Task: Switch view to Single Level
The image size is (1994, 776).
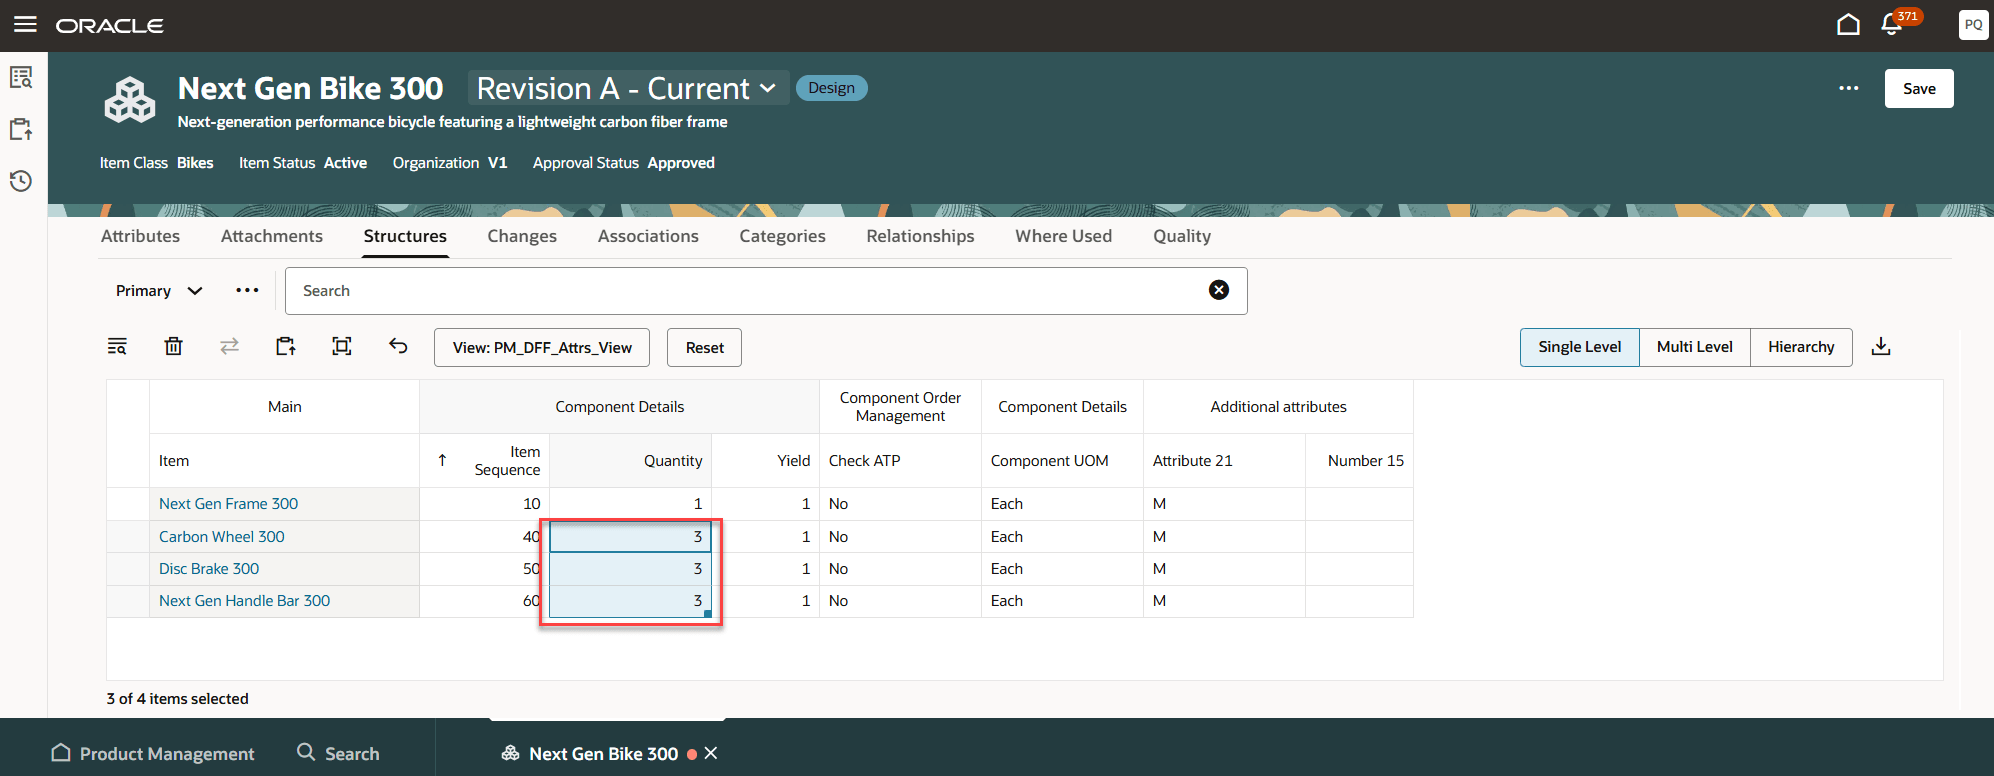Action: [1579, 347]
